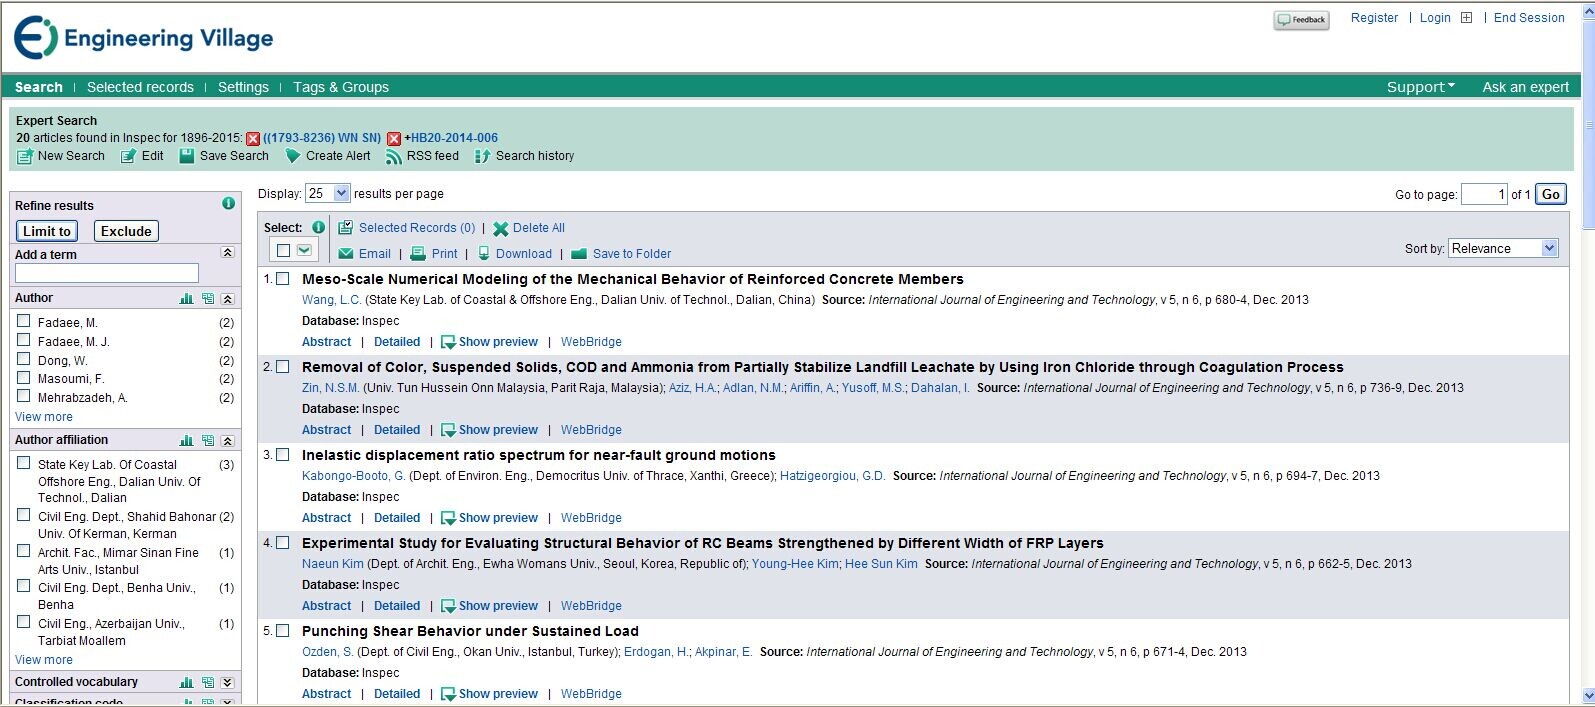Click the Save Search icon
This screenshot has height=707, width=1595.
pos(186,156)
